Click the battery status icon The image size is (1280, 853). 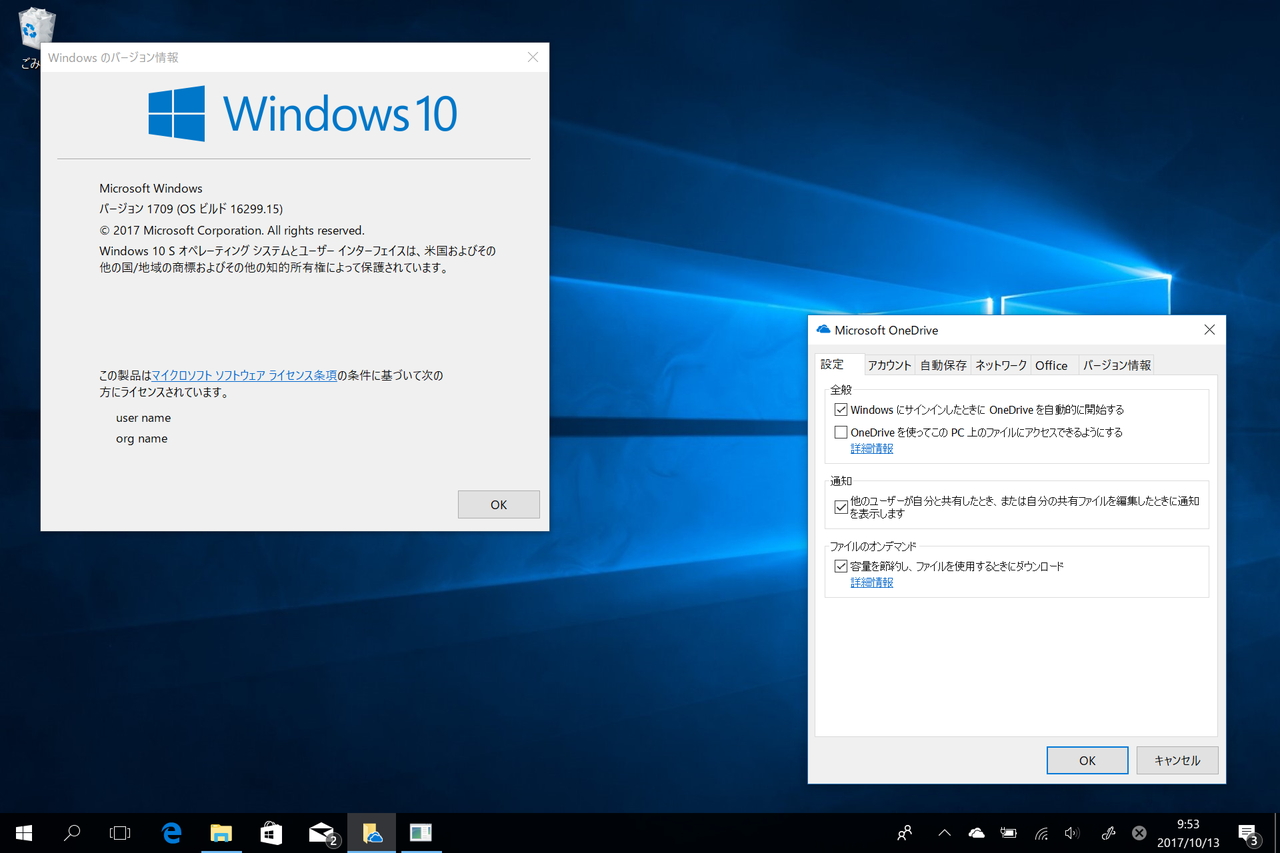(1008, 832)
